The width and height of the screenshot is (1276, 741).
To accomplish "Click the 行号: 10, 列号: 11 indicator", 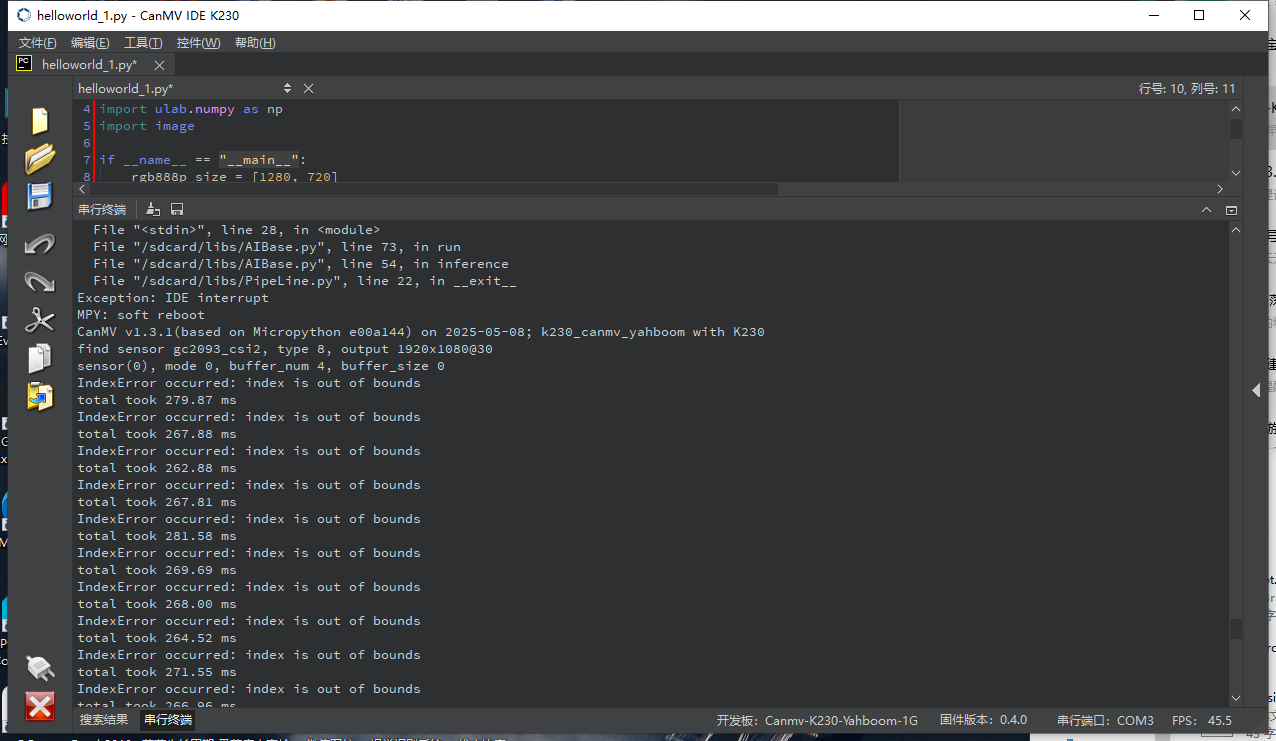I will [x=1187, y=88].
